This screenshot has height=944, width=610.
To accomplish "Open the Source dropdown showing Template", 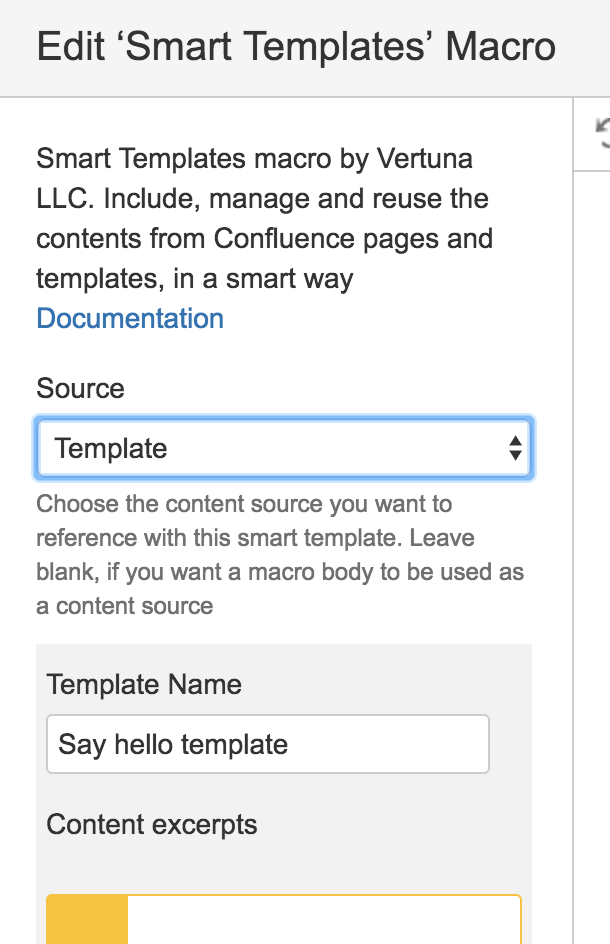I will [284, 449].
